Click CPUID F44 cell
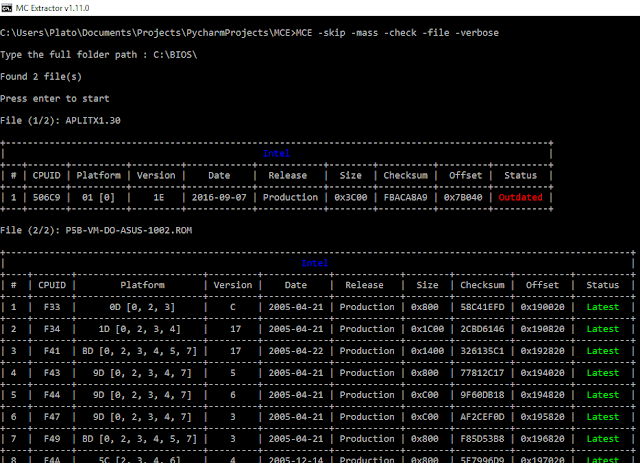640x463 pixels. click(x=52, y=395)
